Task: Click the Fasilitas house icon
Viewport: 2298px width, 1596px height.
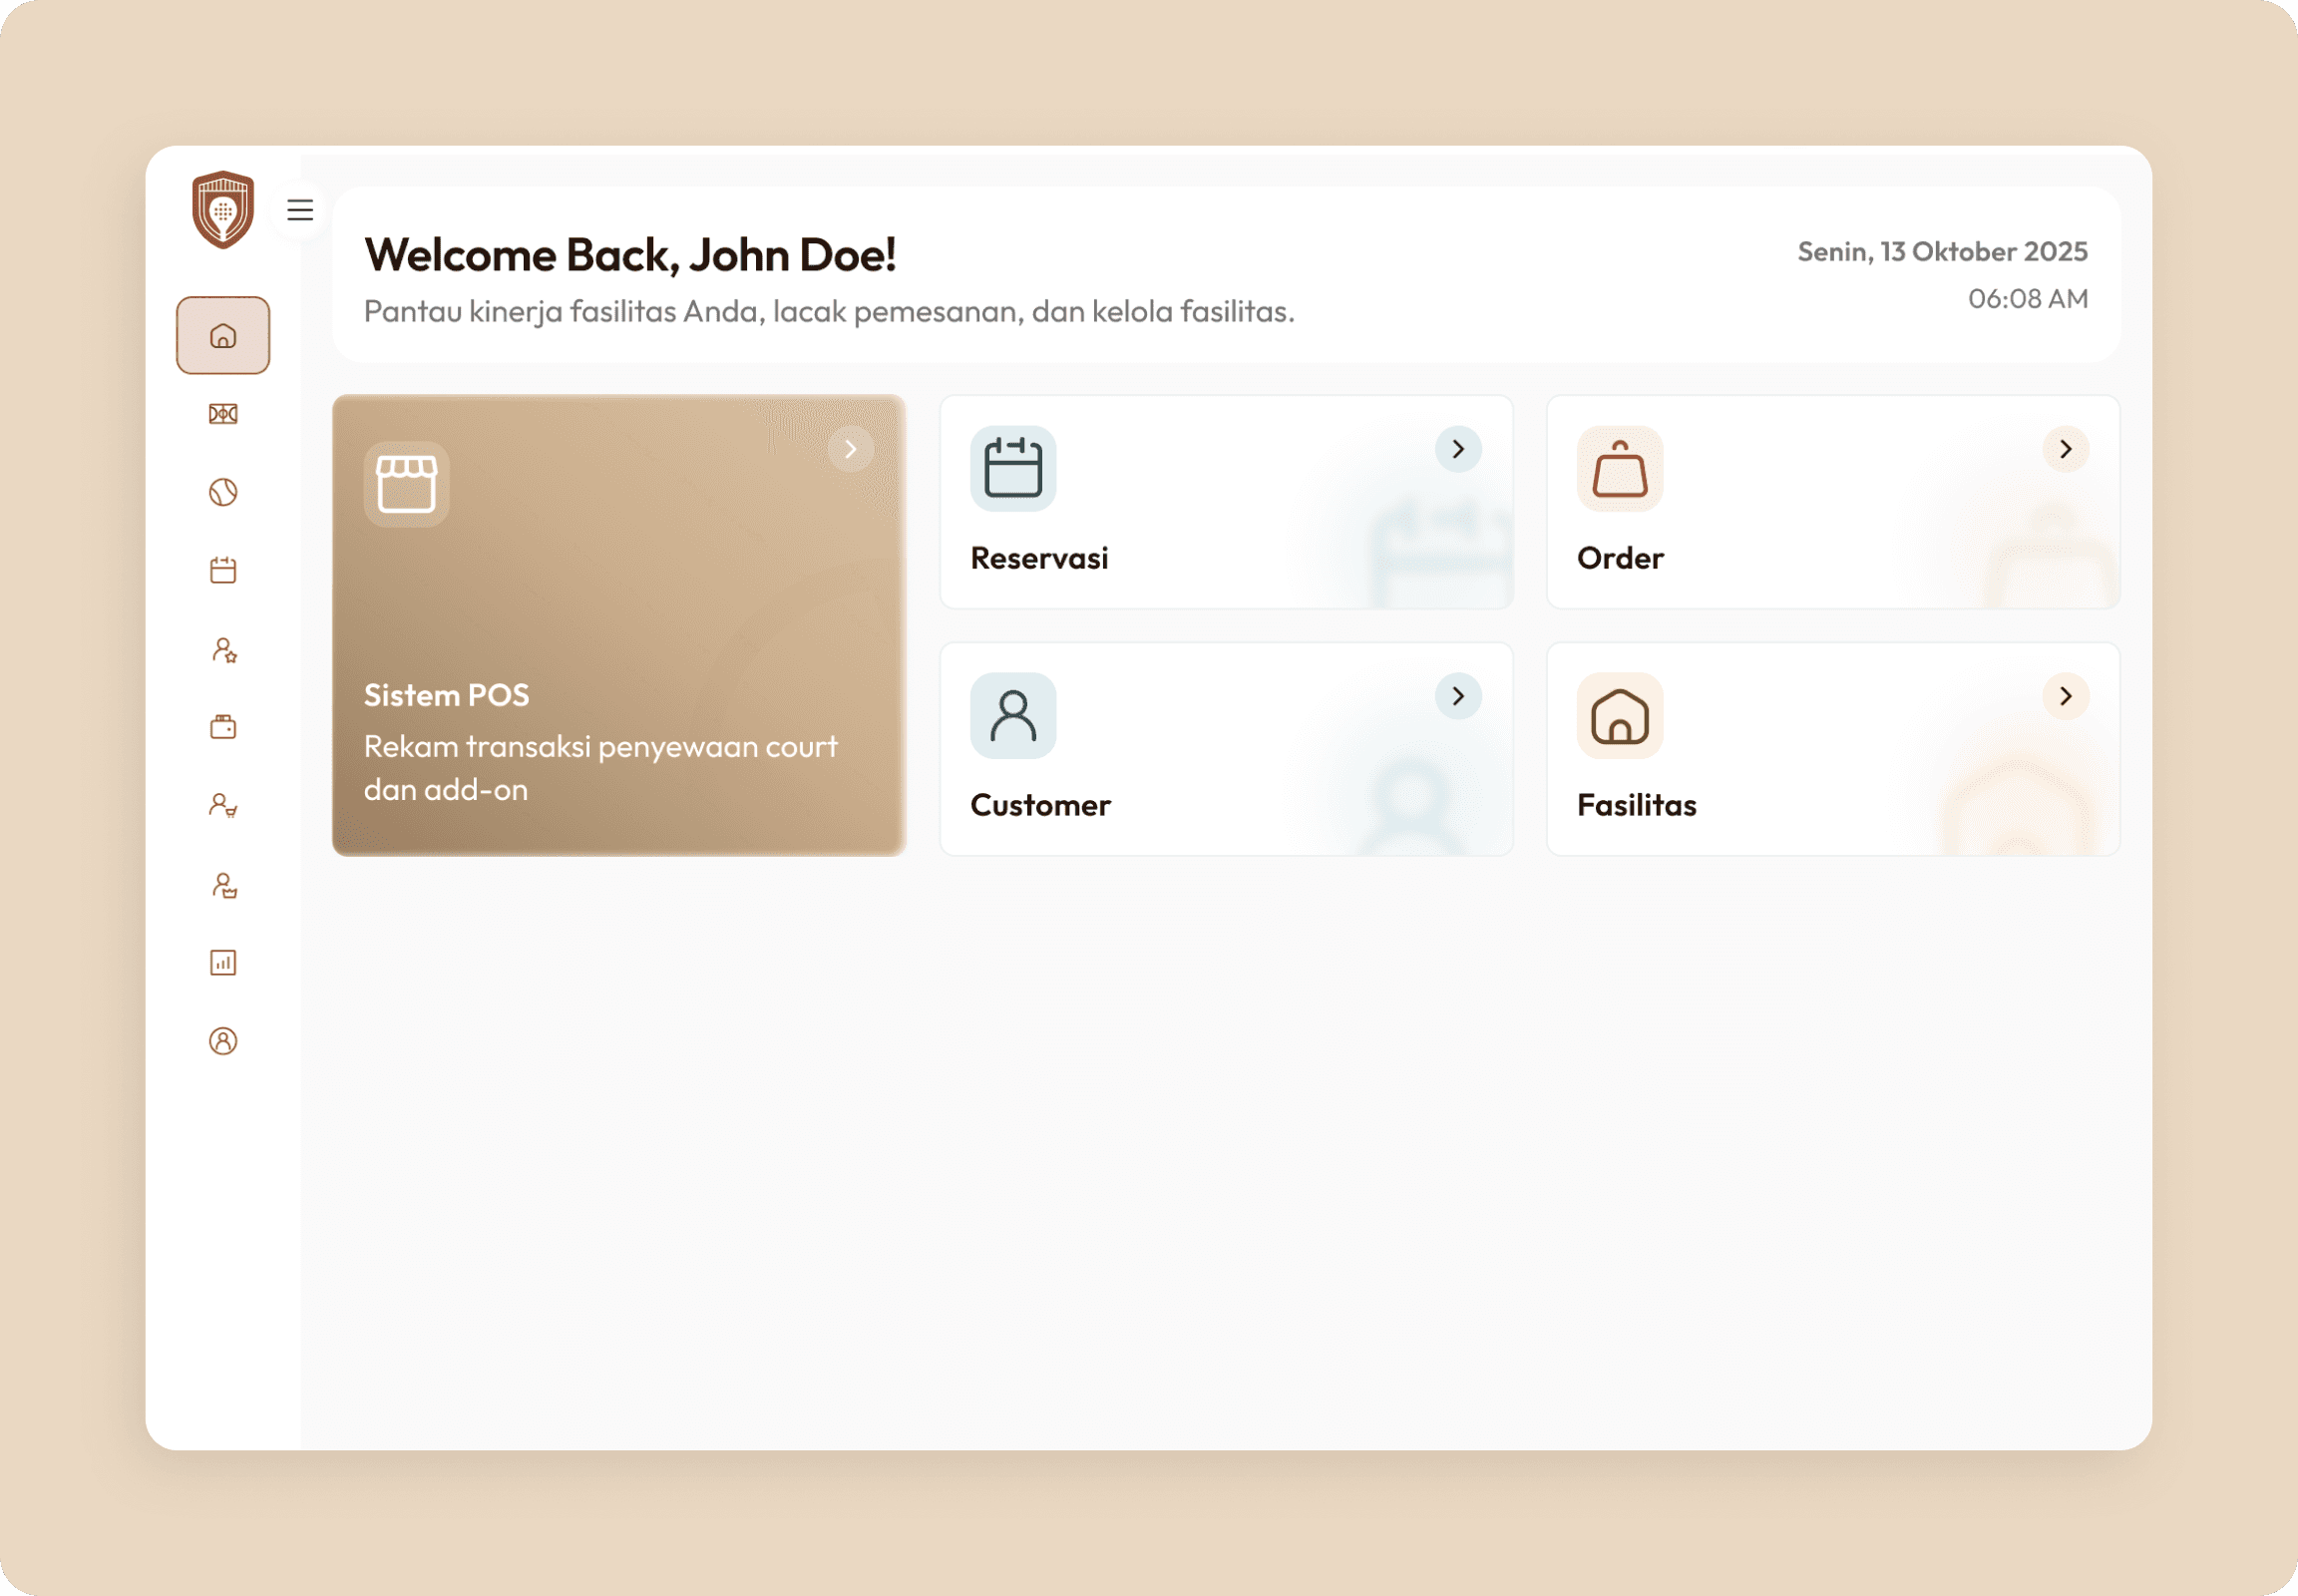Action: click(1619, 716)
